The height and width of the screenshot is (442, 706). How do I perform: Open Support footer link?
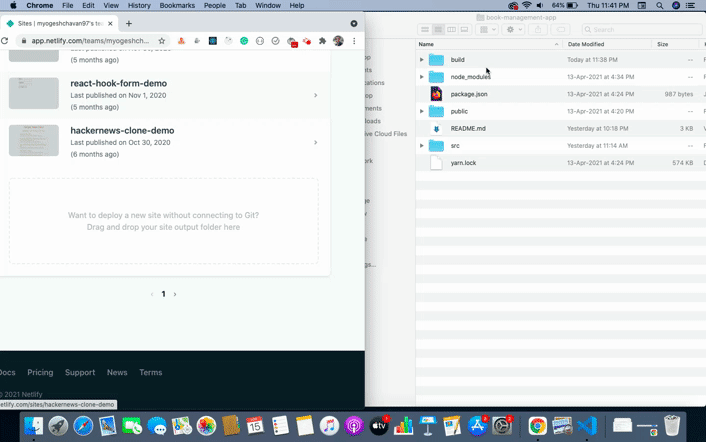coord(80,372)
